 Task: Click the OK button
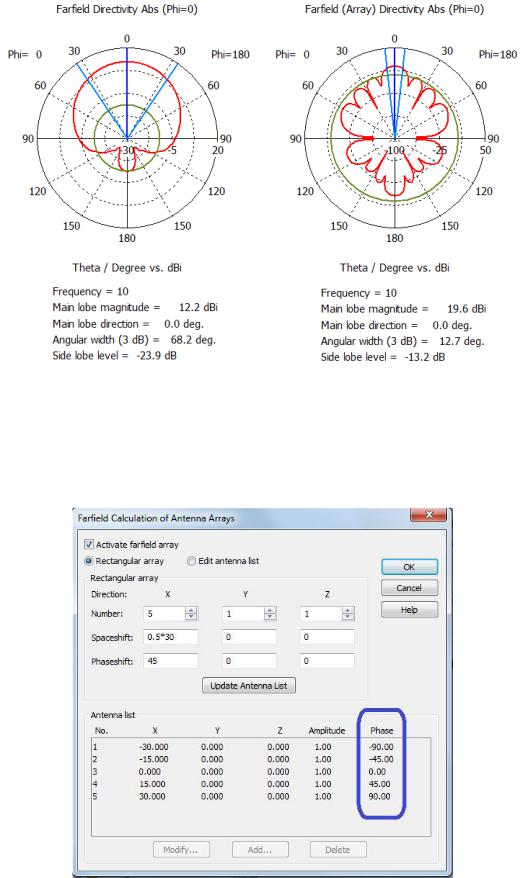pyautogui.click(x=409, y=567)
